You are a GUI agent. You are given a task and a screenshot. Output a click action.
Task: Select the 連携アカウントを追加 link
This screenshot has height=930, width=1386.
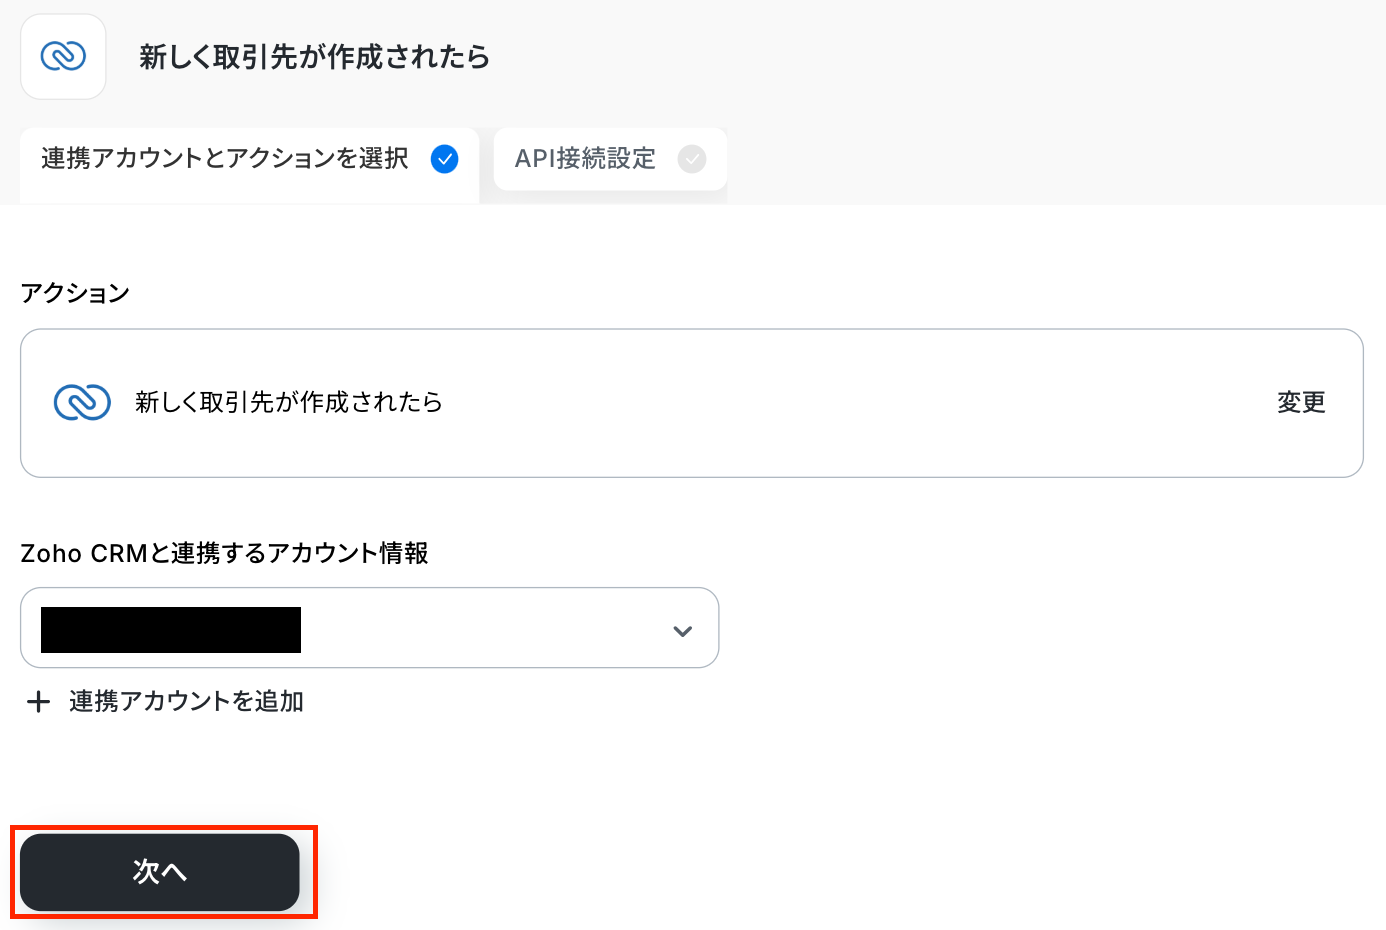pyautogui.click(x=186, y=702)
